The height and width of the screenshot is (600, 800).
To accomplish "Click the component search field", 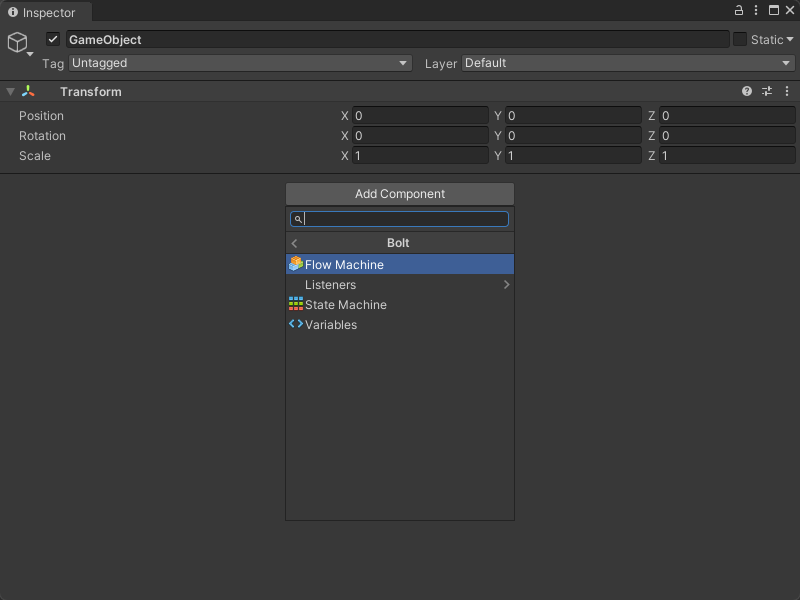I will [x=405, y=219].
